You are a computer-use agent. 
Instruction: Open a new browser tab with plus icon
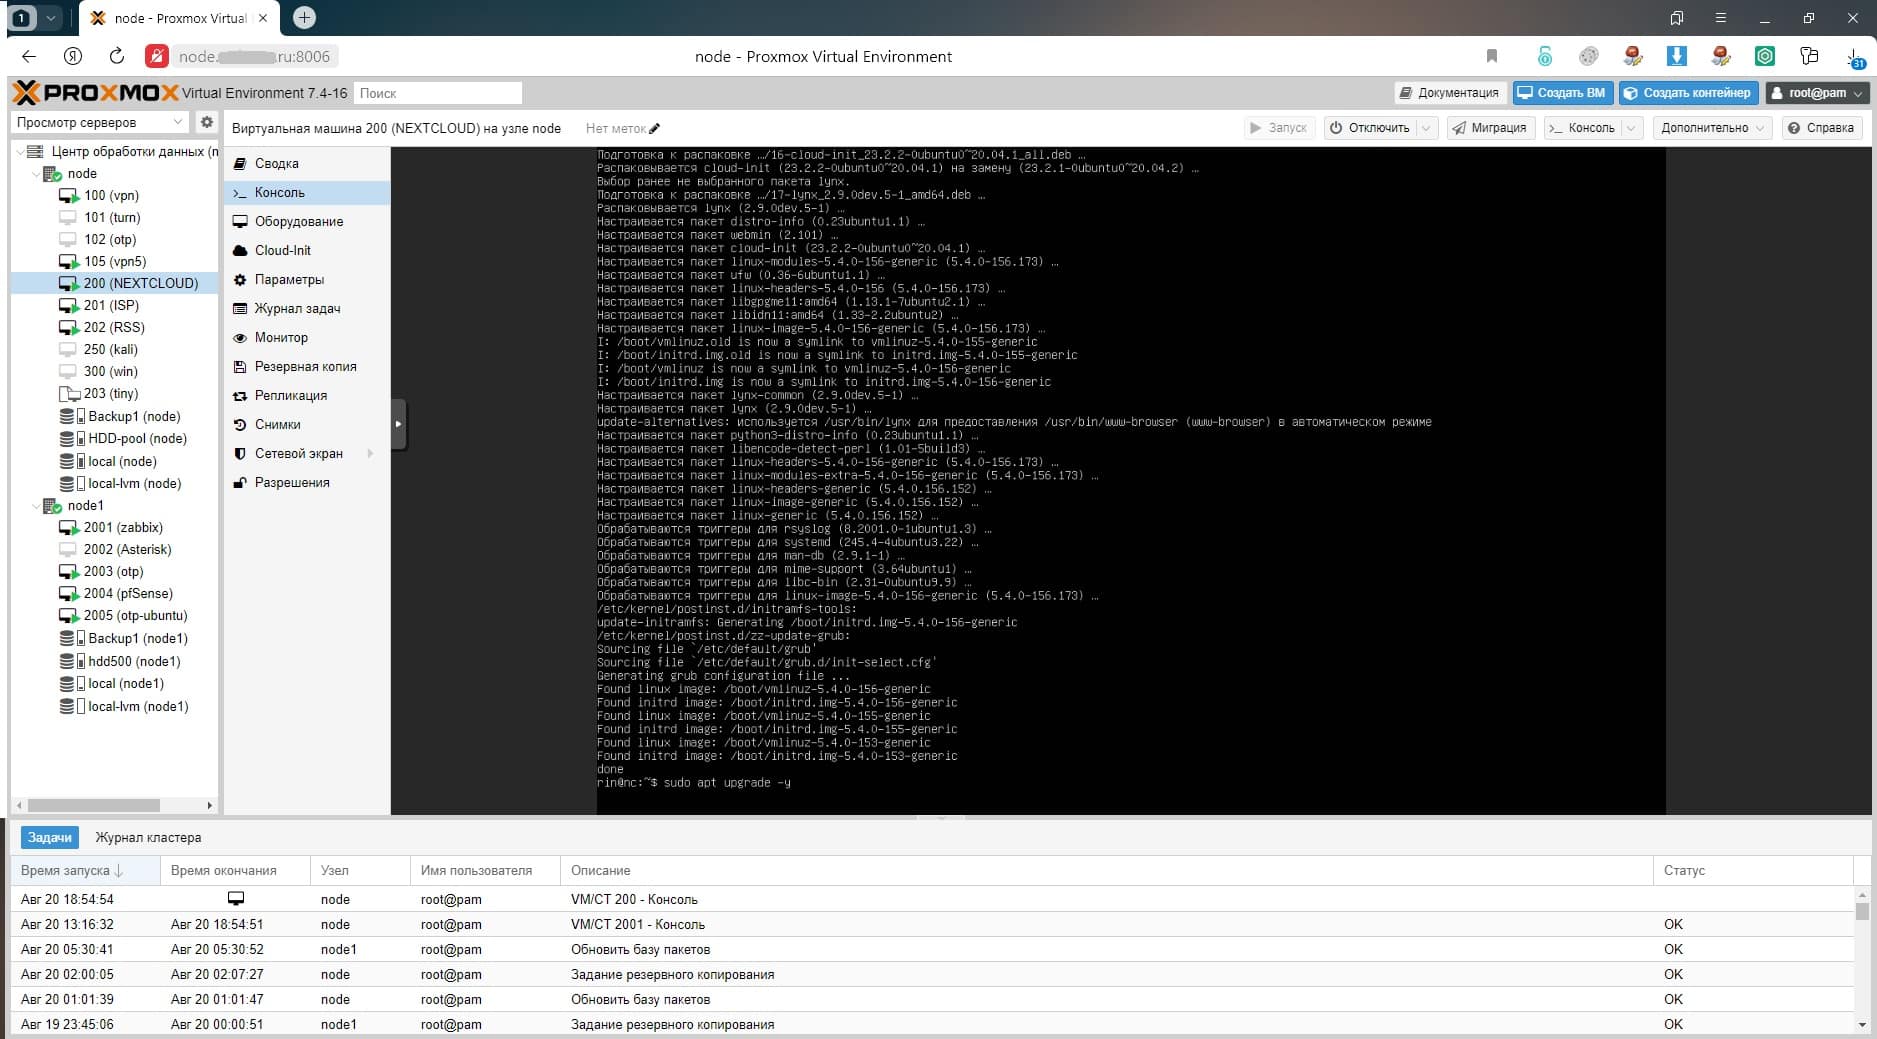tap(305, 18)
